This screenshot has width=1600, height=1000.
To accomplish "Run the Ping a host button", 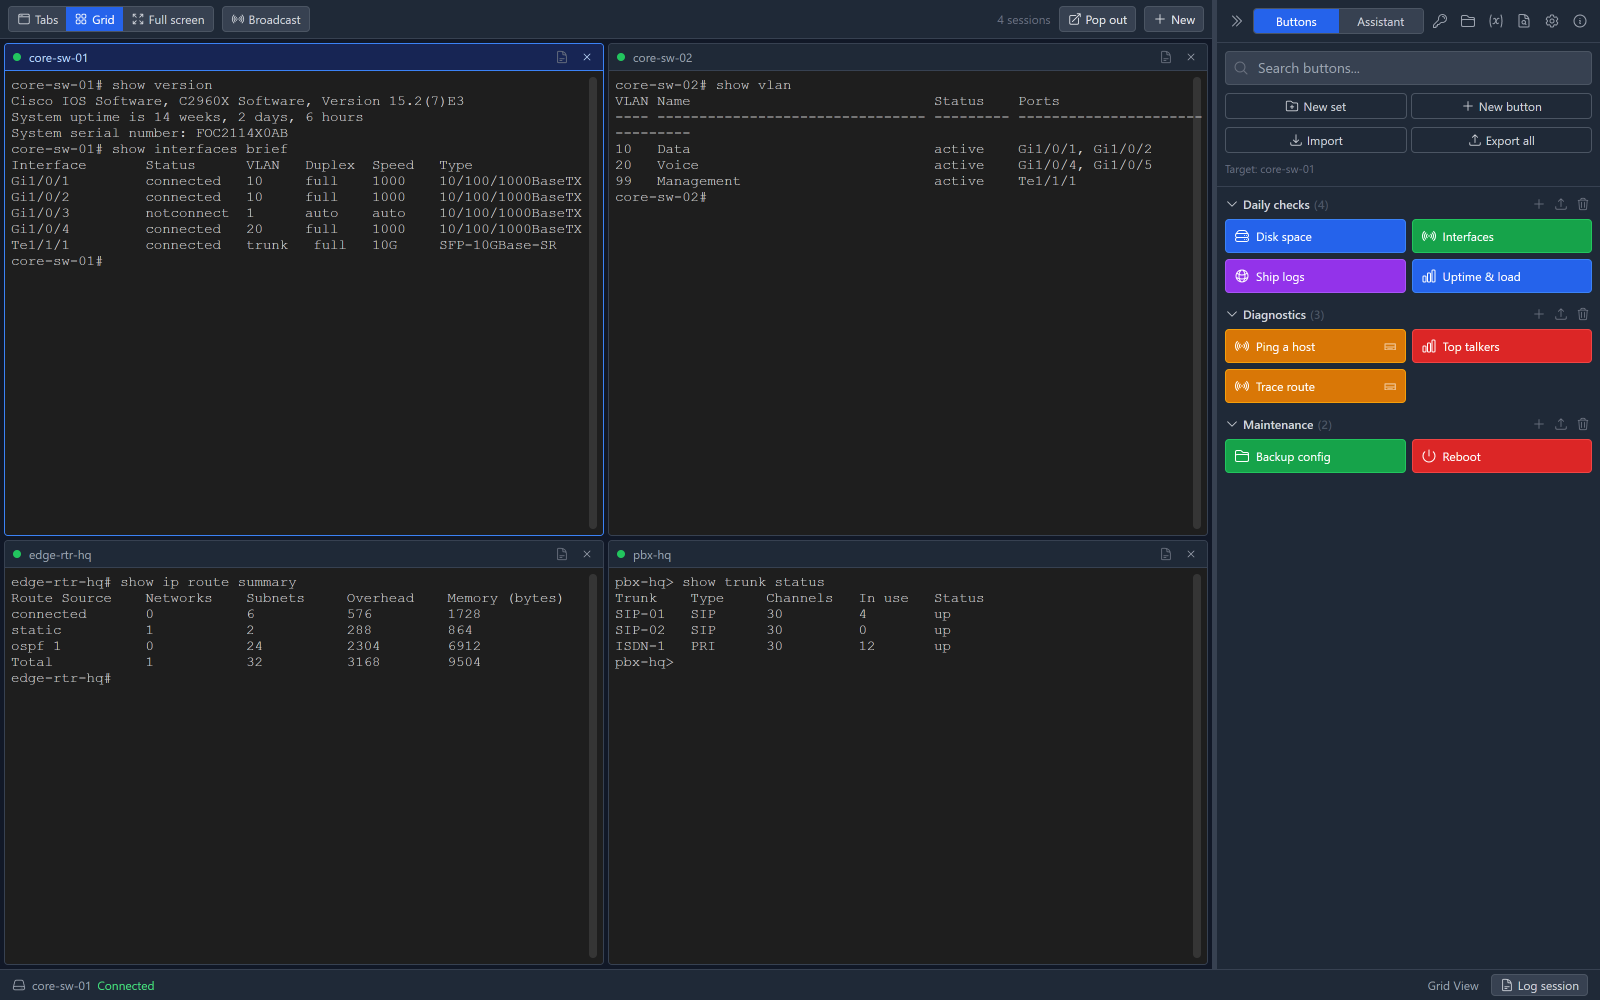I will 1315,346.
